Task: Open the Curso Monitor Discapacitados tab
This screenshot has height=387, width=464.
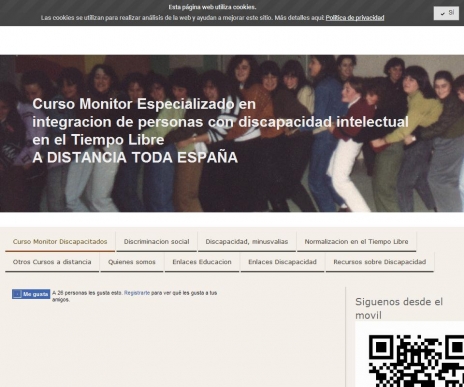Action: [60, 242]
